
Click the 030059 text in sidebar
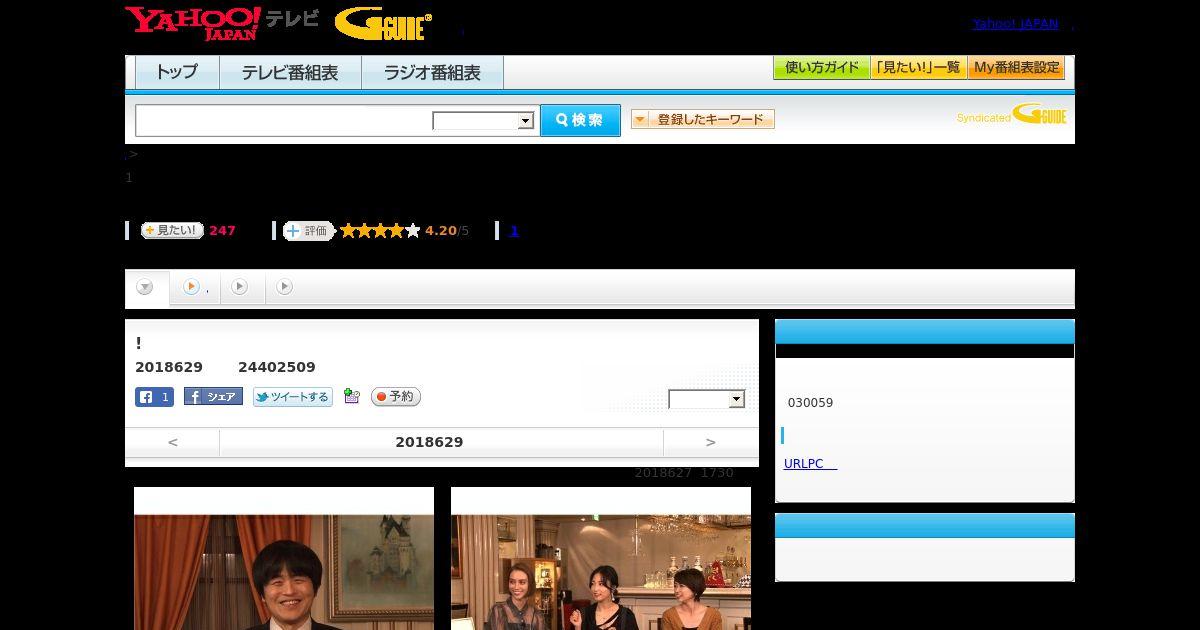[810, 403]
